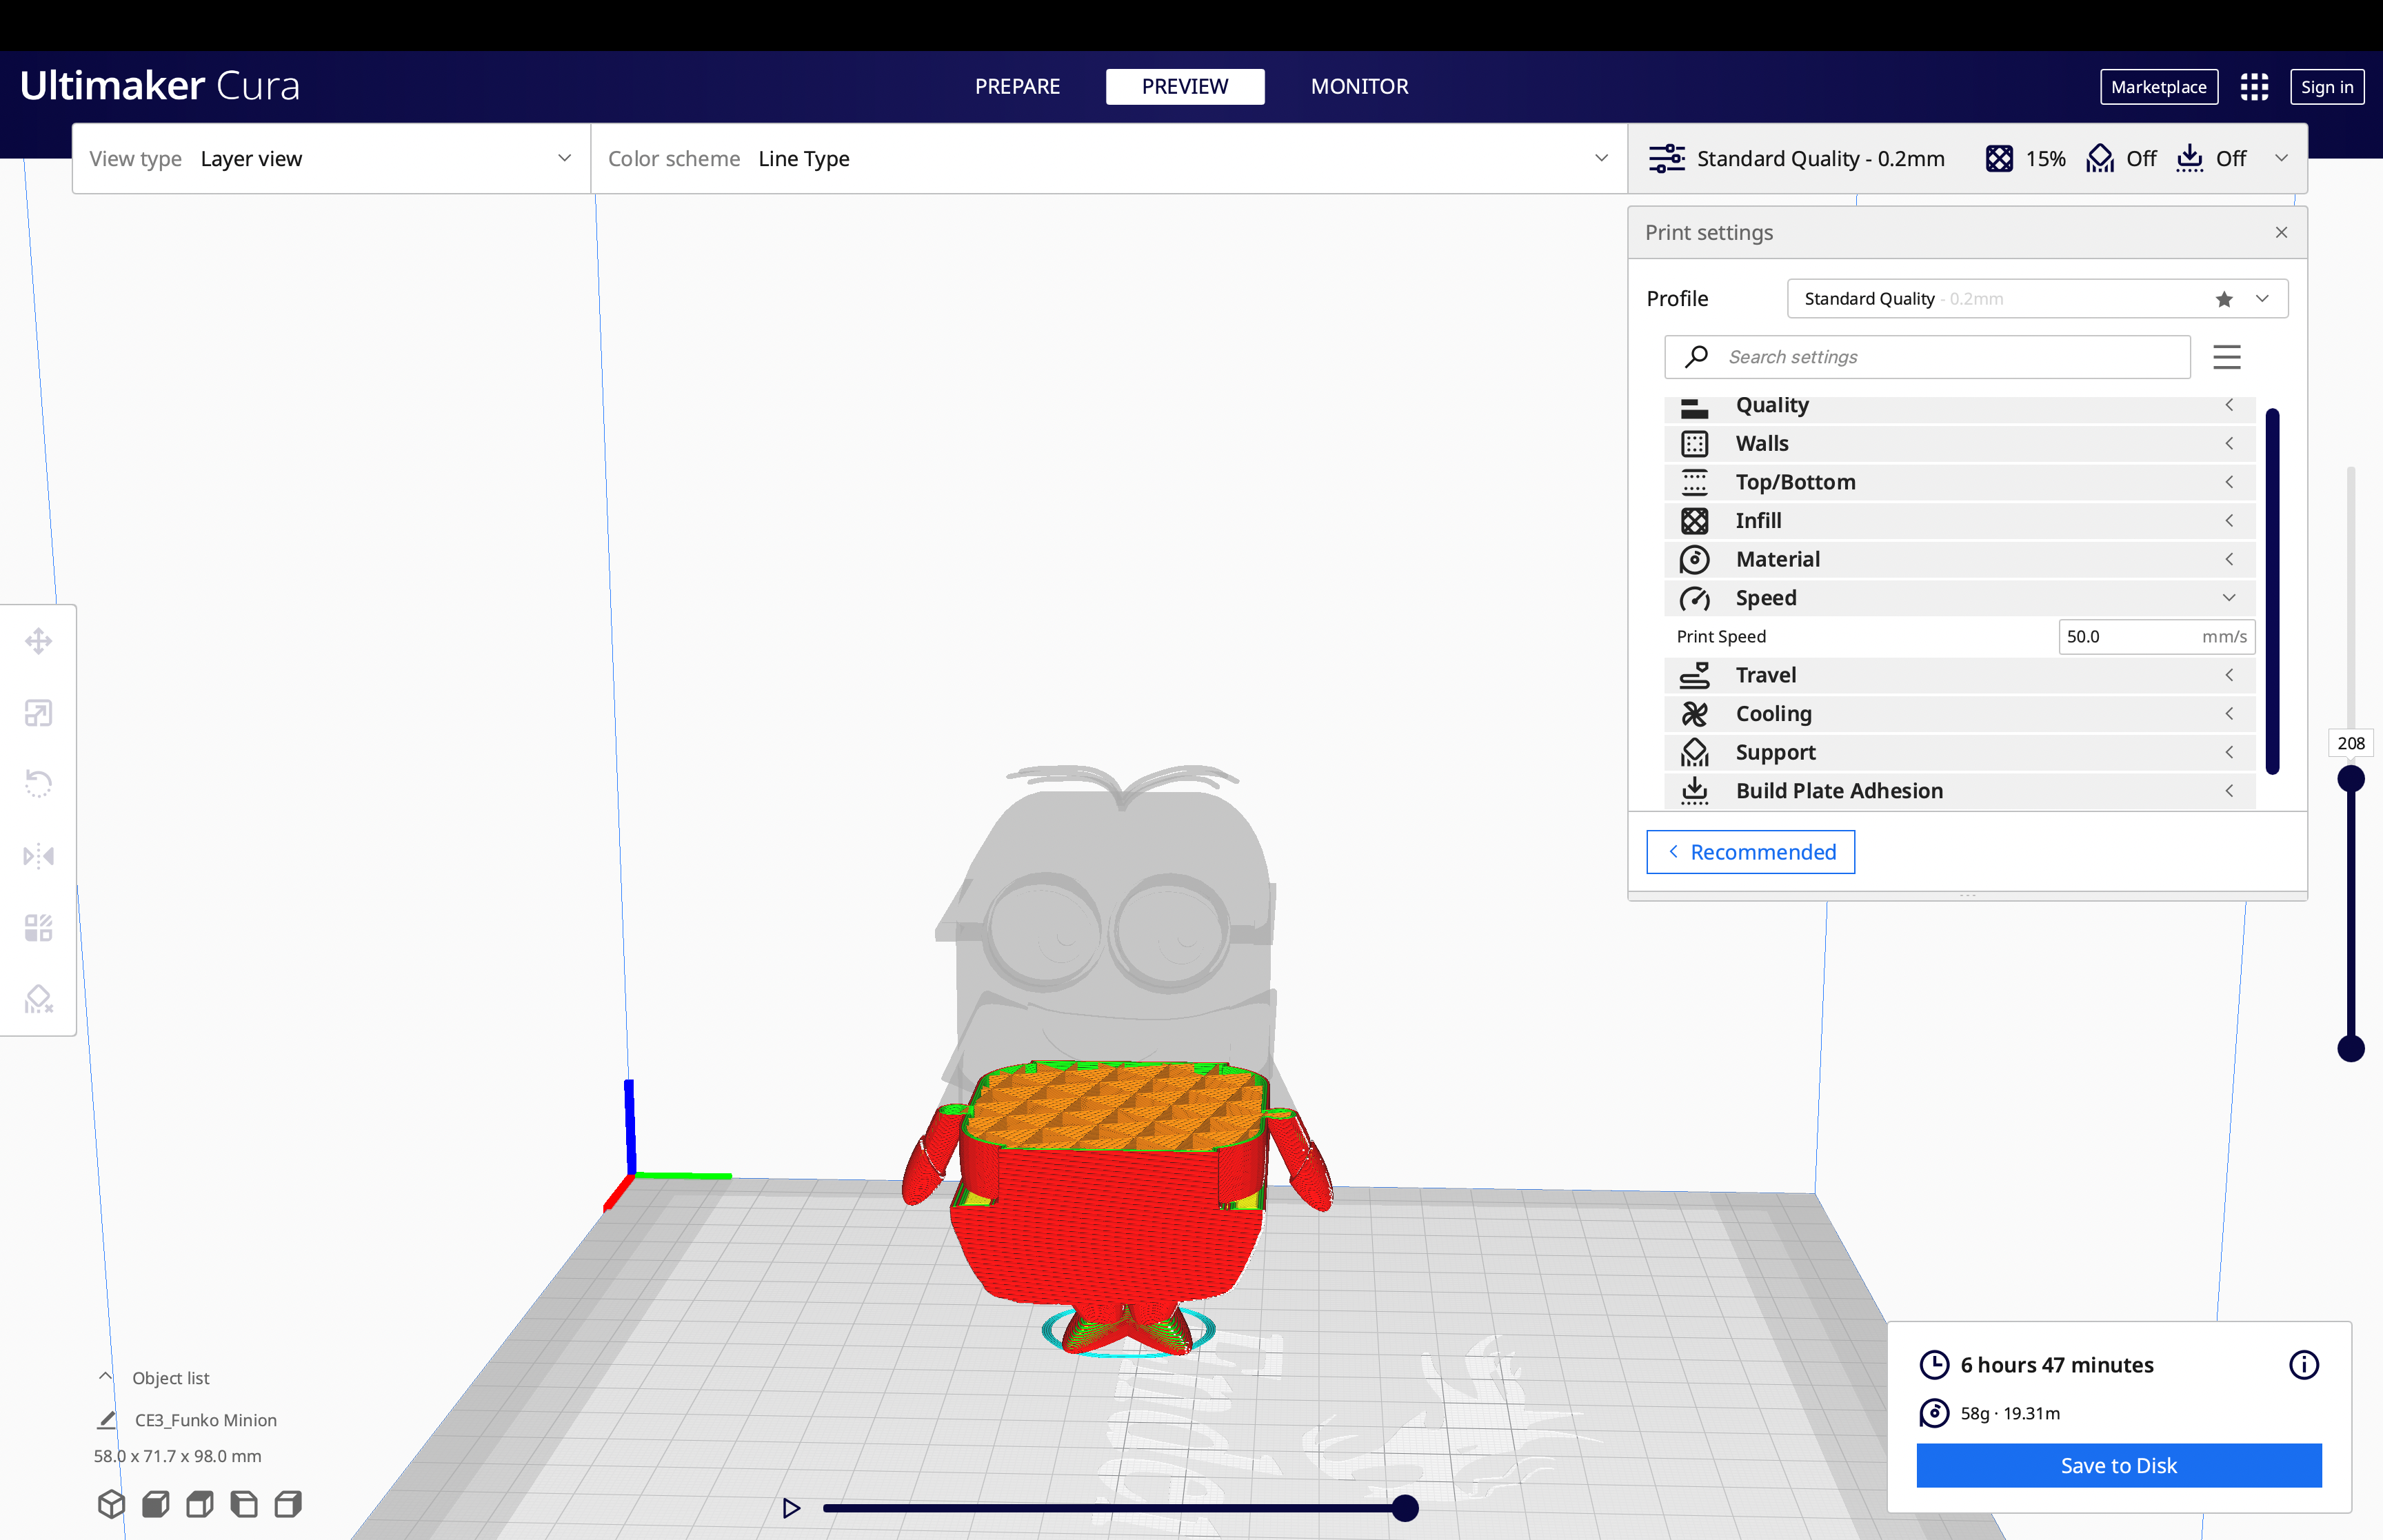Open the application switcher grid icon
This screenshot has height=1540, width=2383.
click(x=2254, y=87)
